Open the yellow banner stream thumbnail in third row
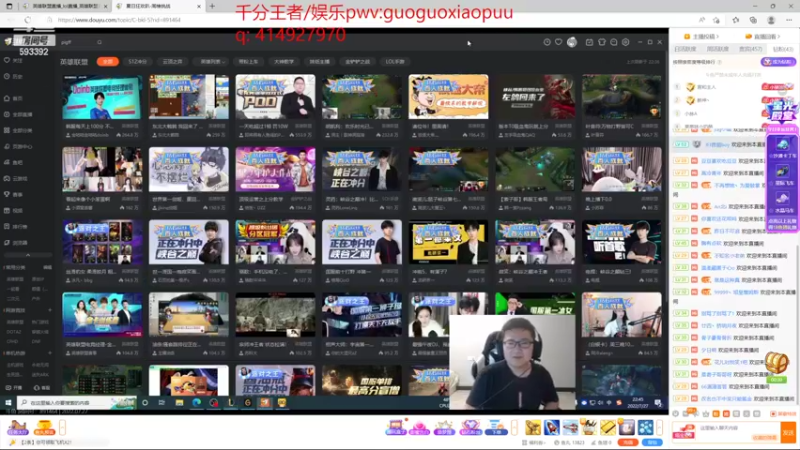800x450 pixels. point(448,242)
